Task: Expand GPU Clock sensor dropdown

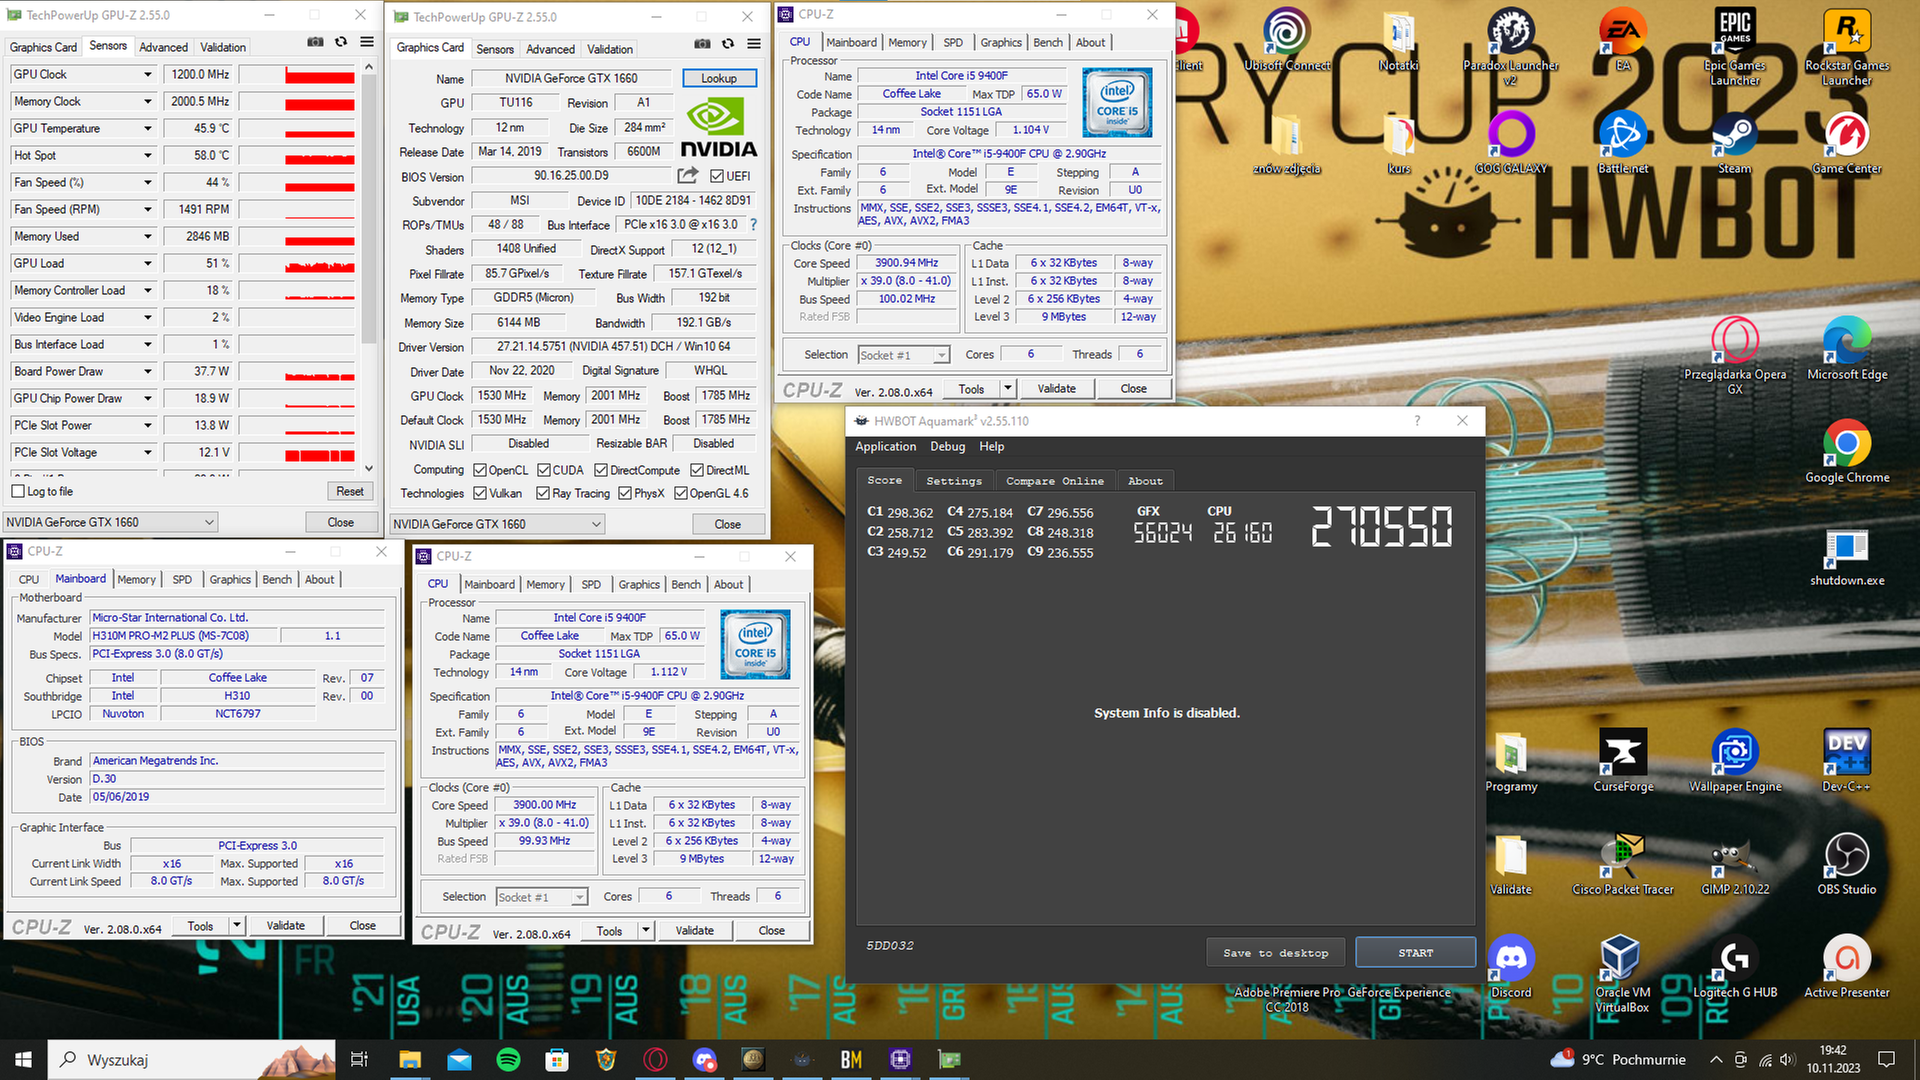Action: click(148, 75)
